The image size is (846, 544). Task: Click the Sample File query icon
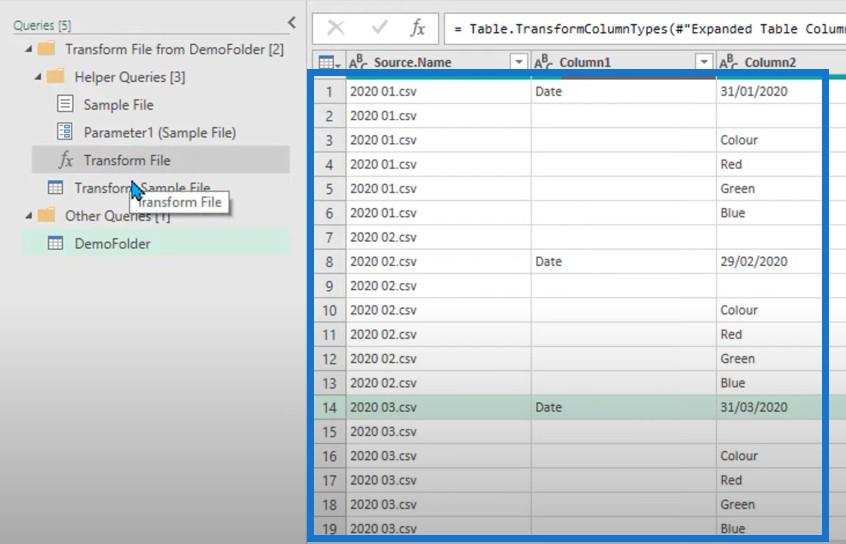point(65,104)
